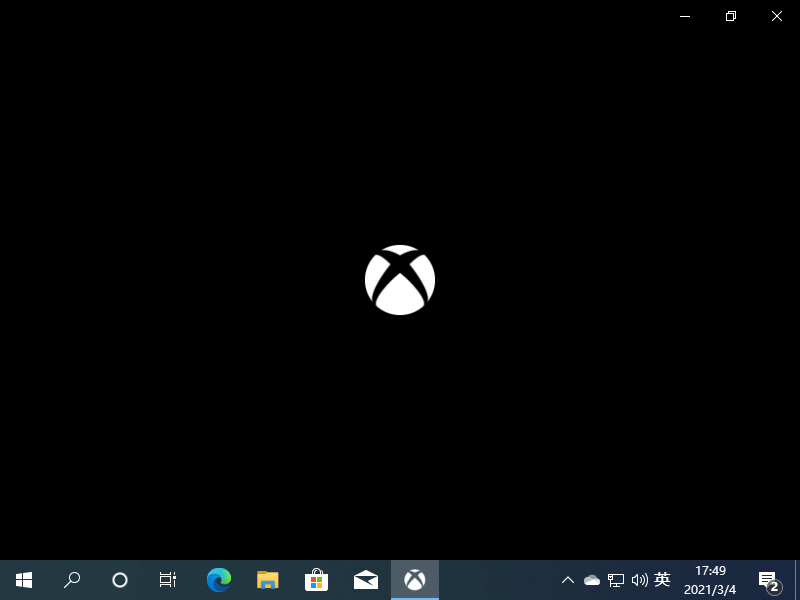Expand the hidden system tray icons
Screen dimensions: 800x600
point(567,580)
